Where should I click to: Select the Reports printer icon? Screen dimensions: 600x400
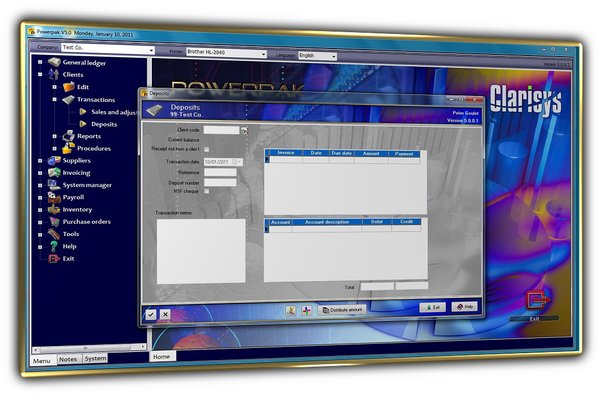coord(68,136)
